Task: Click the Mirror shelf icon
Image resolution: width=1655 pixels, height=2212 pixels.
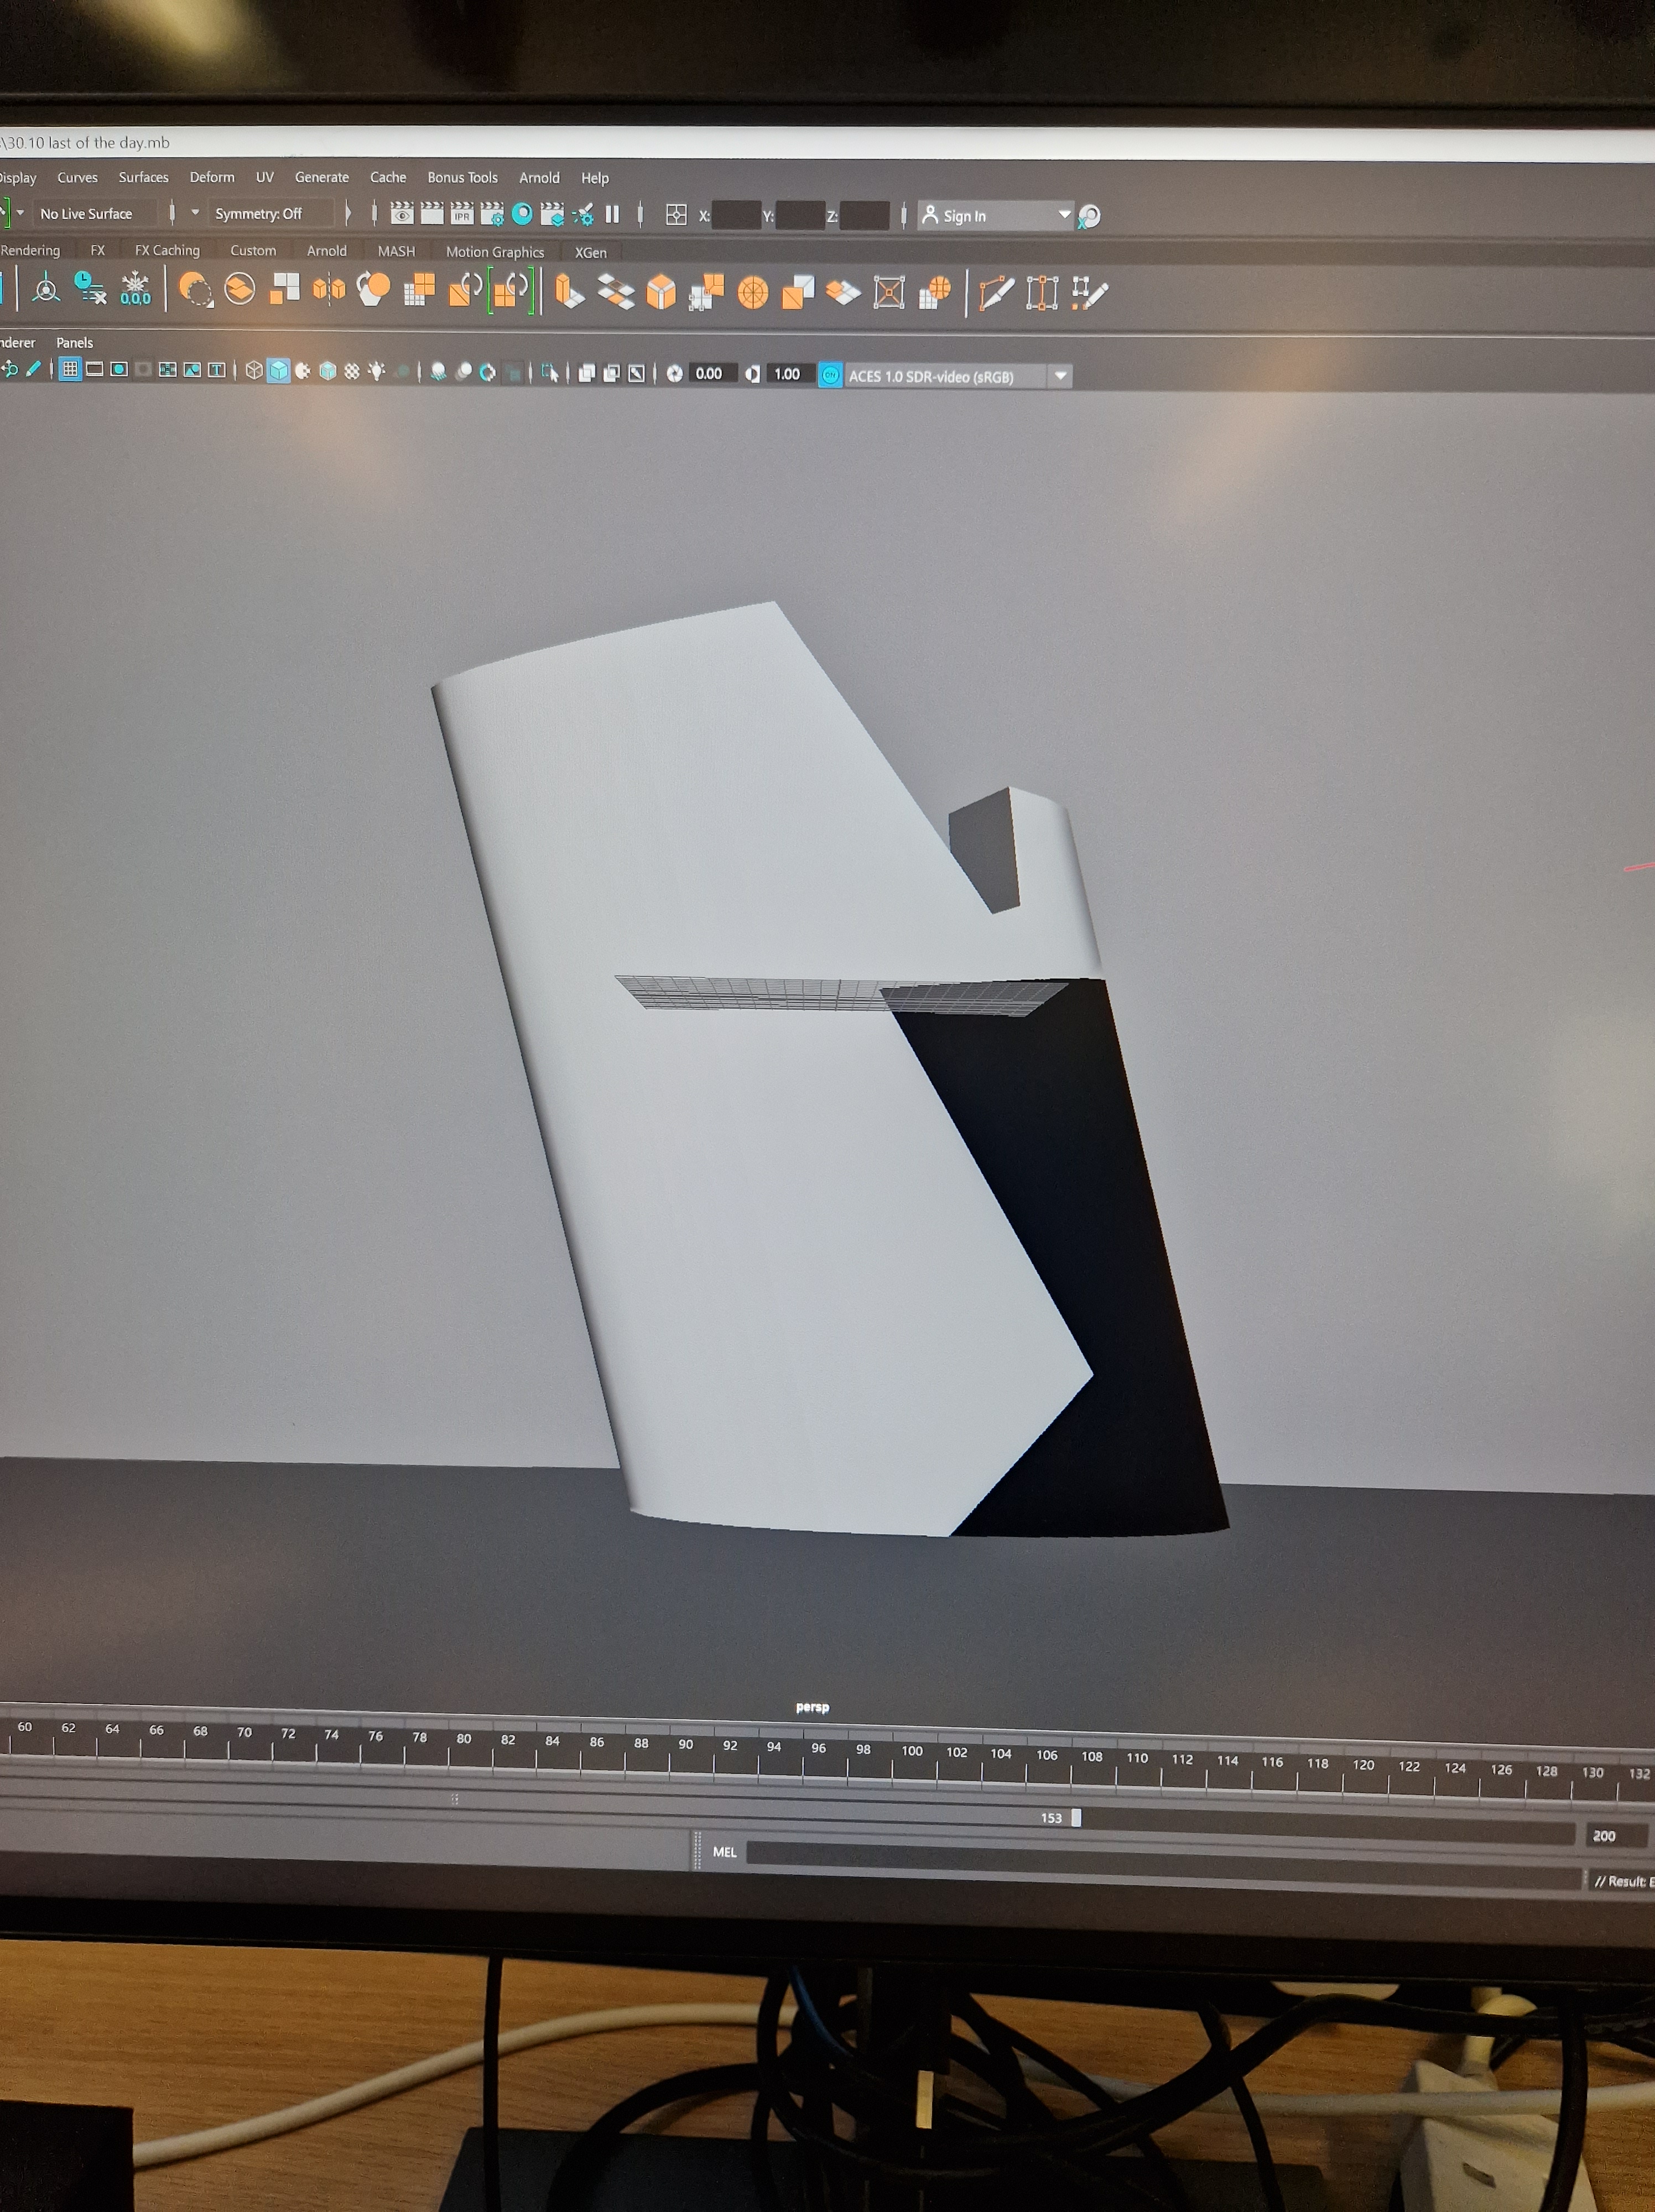Action: pos(329,290)
